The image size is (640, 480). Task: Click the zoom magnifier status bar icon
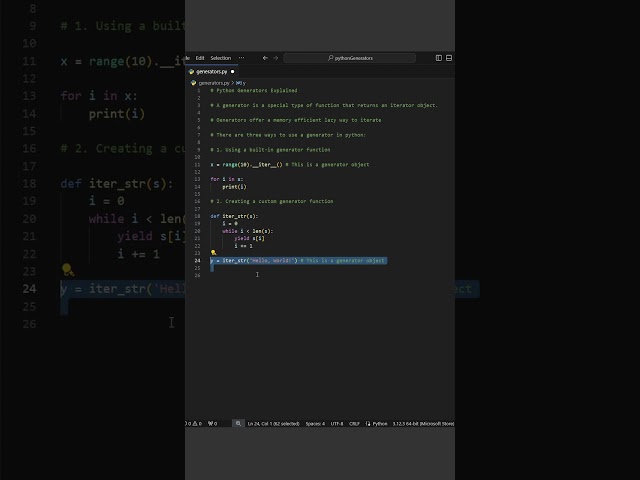pyautogui.click(x=238, y=424)
